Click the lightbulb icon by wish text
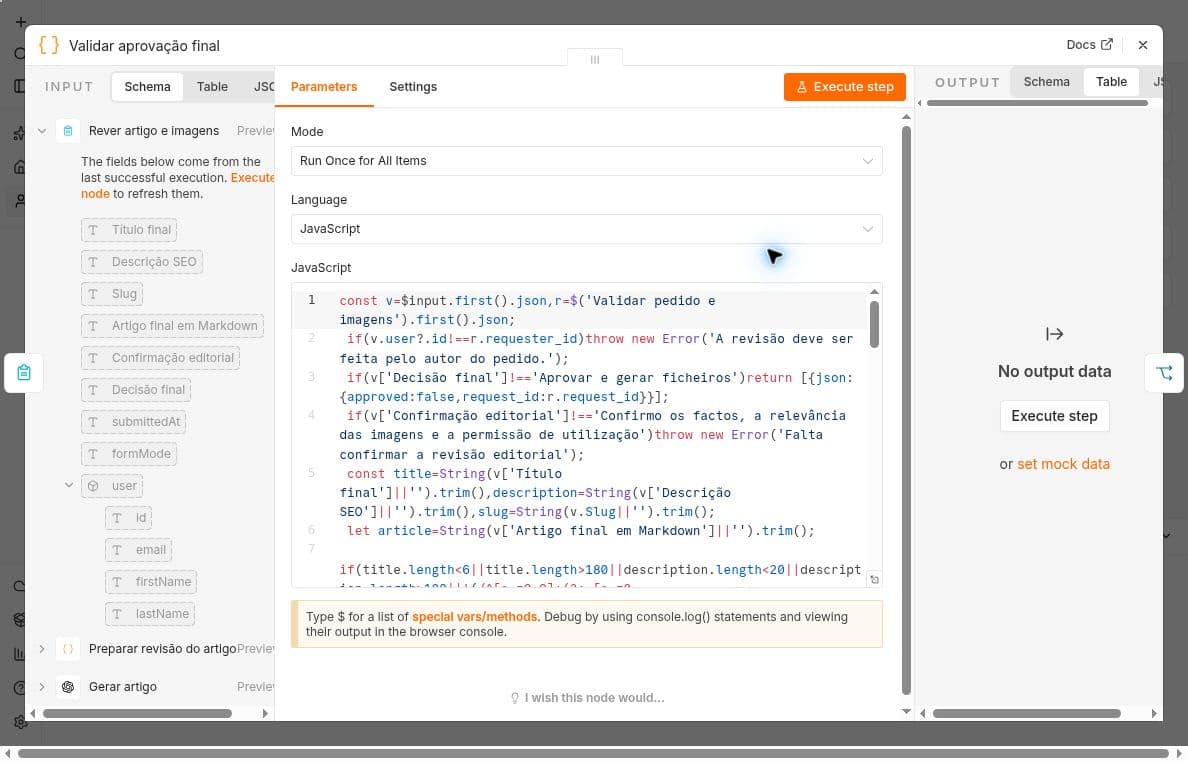The image size is (1188, 761). pos(515,697)
